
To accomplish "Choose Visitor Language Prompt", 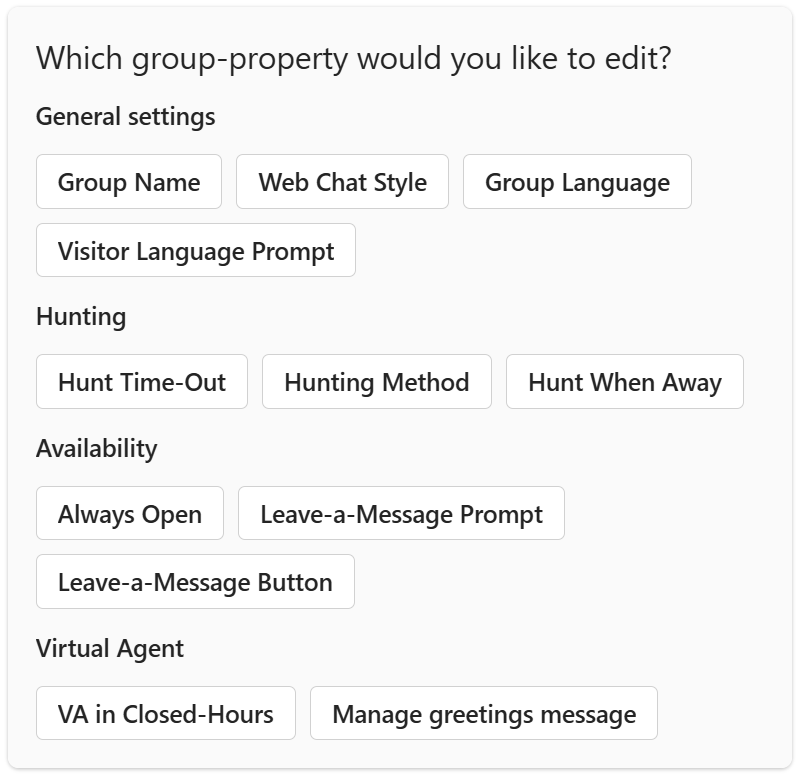I will pyautogui.click(x=195, y=250).
